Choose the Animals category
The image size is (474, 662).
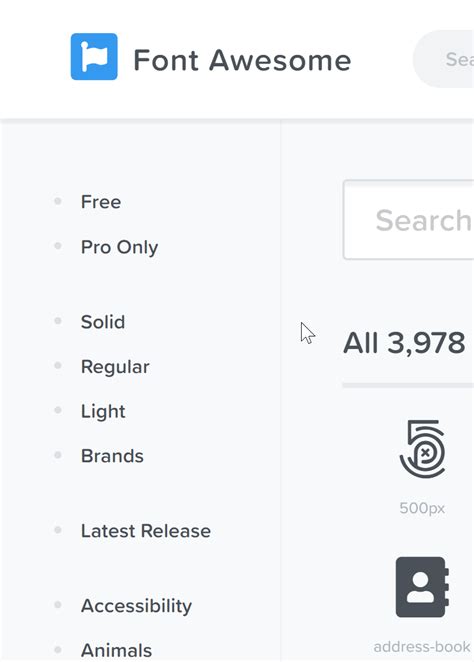coord(116,650)
